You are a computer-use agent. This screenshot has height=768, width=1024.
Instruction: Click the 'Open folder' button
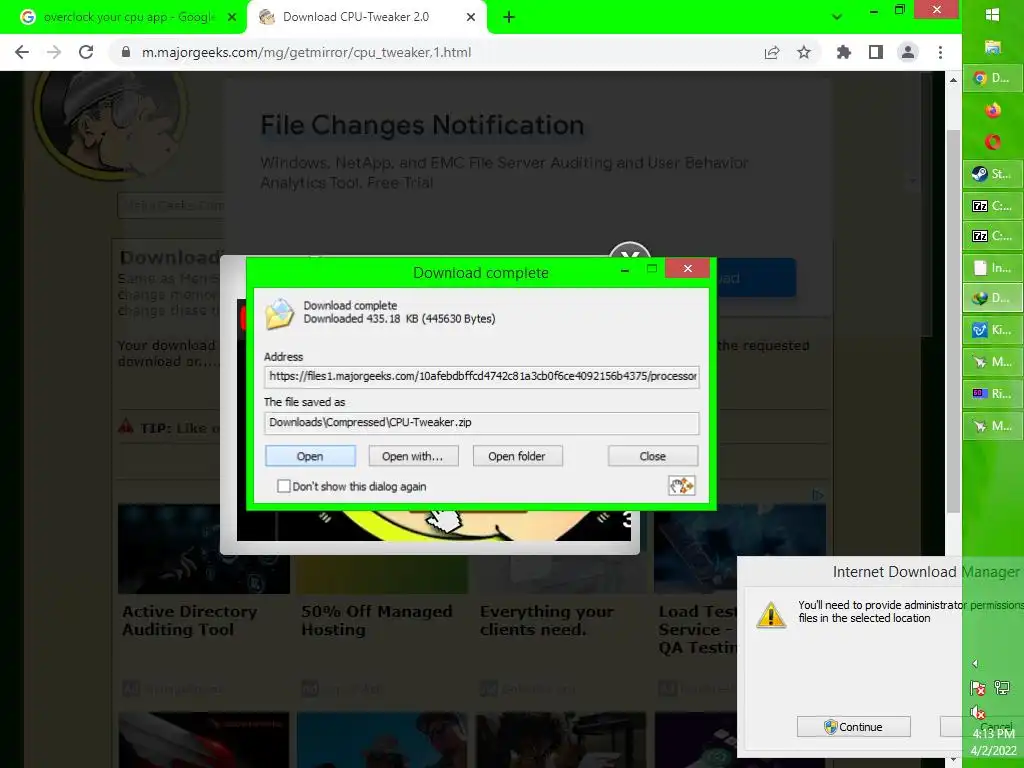(x=517, y=456)
